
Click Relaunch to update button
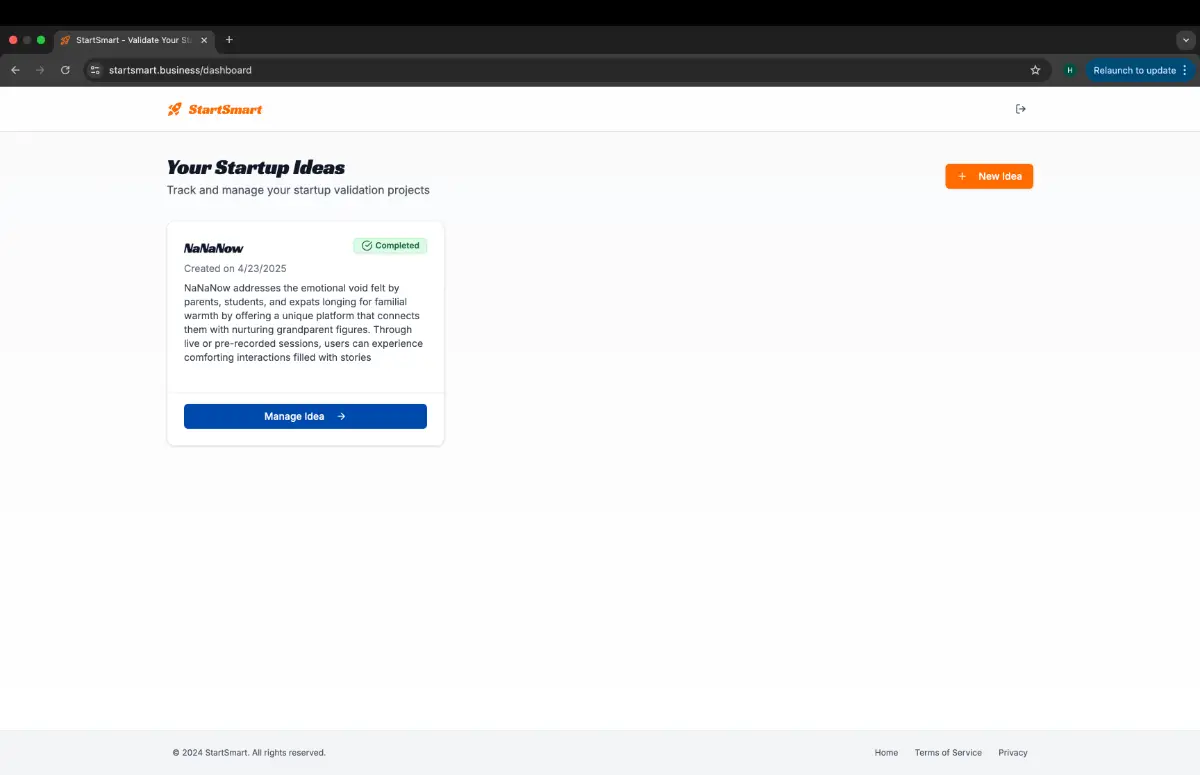tap(1134, 70)
